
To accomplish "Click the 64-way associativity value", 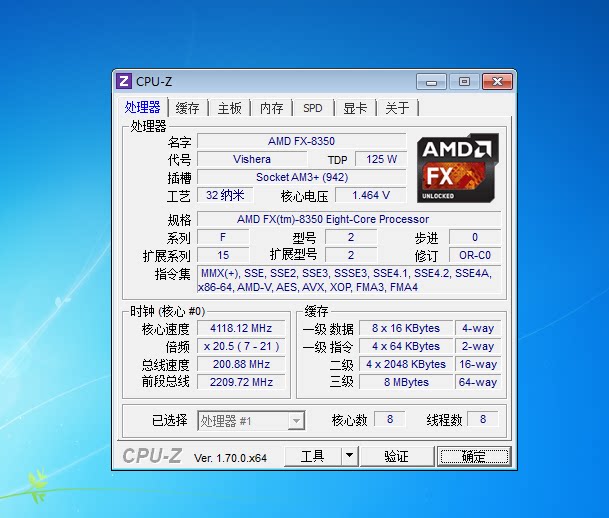I will 478,382.
